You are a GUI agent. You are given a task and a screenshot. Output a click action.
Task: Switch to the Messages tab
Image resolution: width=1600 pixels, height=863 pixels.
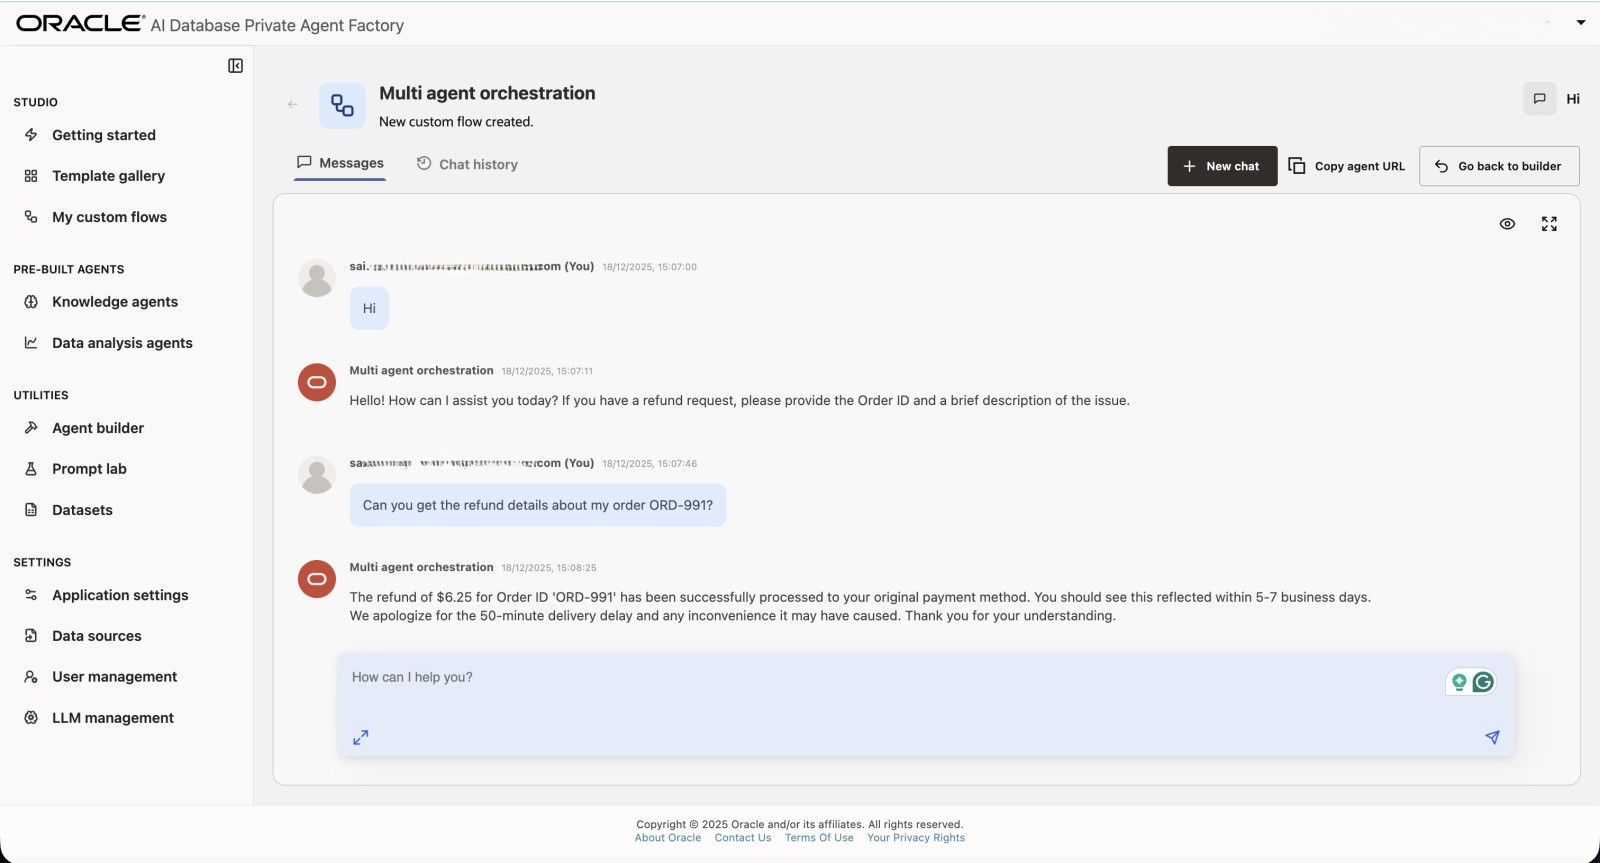pos(340,164)
